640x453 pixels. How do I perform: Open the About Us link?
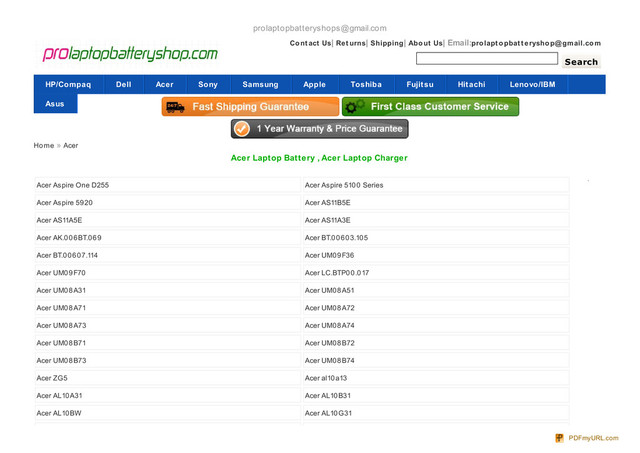pos(425,43)
